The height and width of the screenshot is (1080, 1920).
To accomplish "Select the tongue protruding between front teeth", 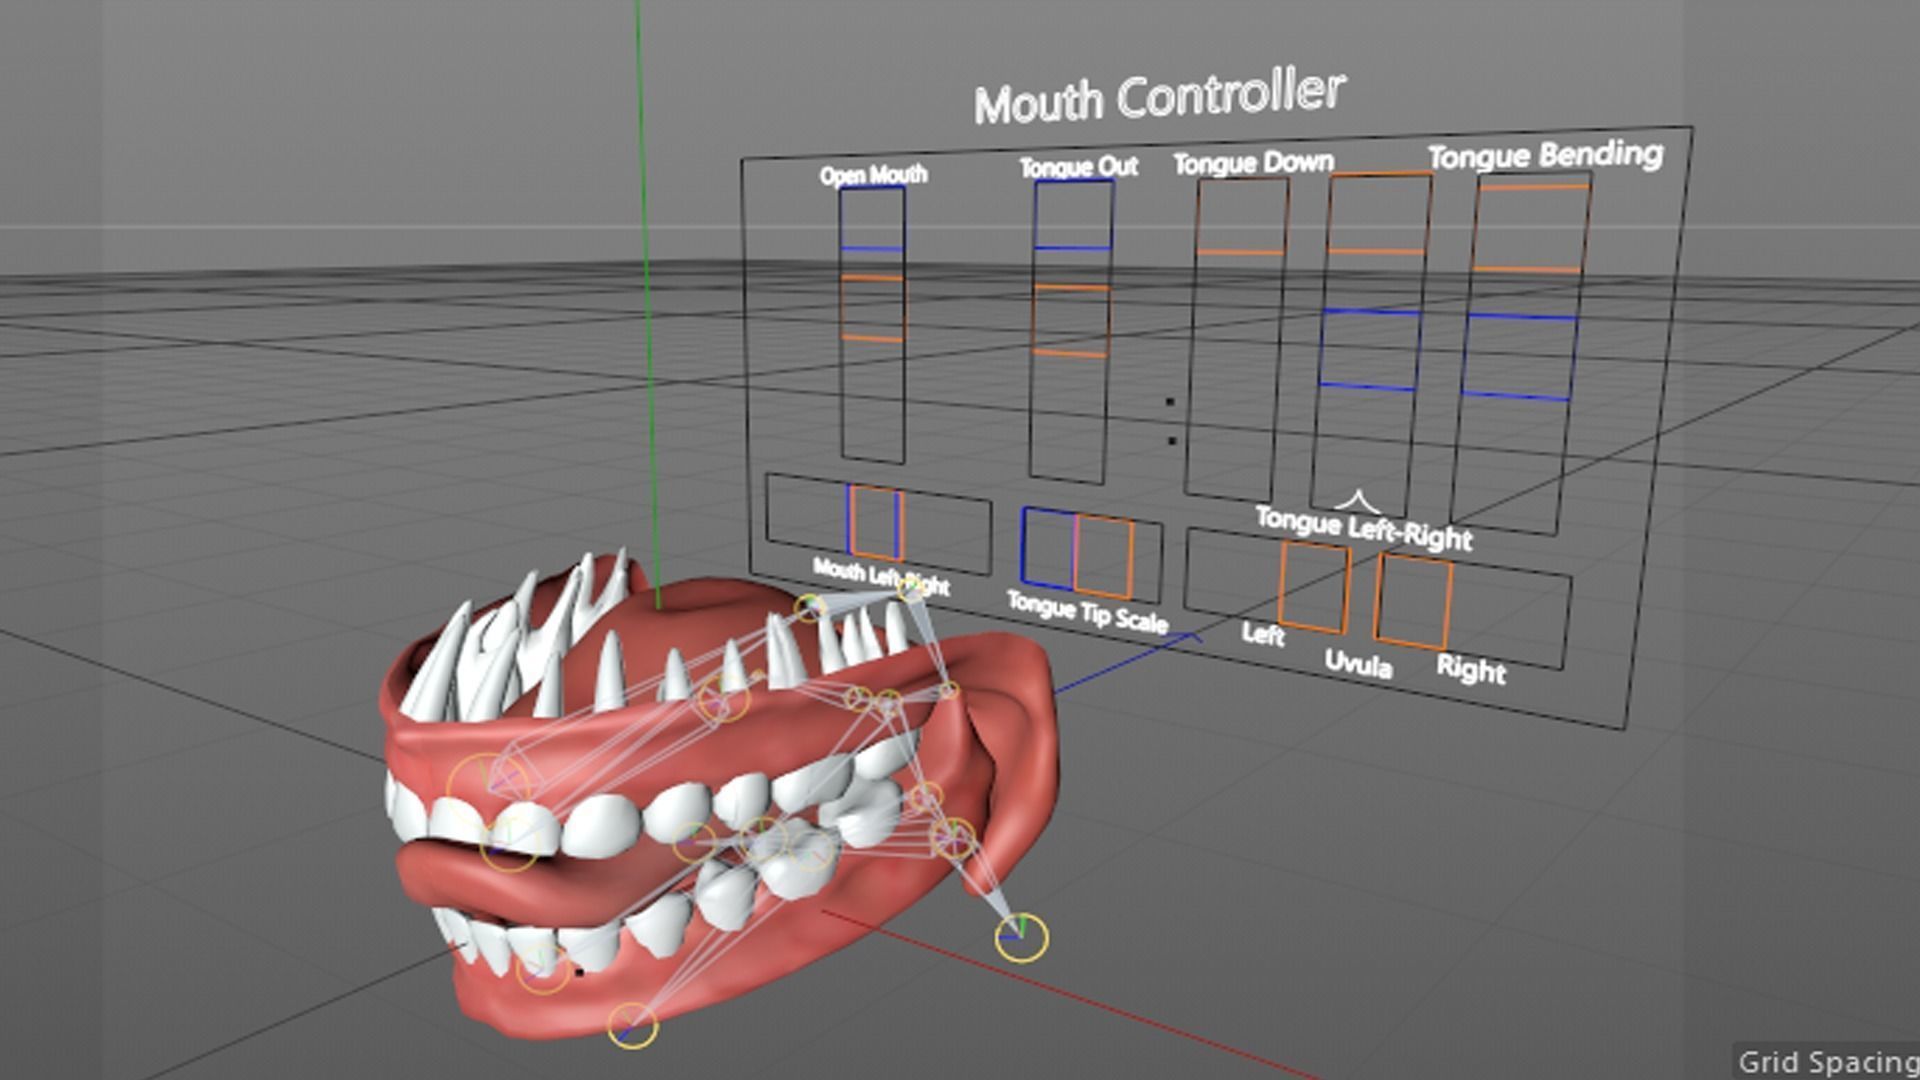I will tap(520, 880).
